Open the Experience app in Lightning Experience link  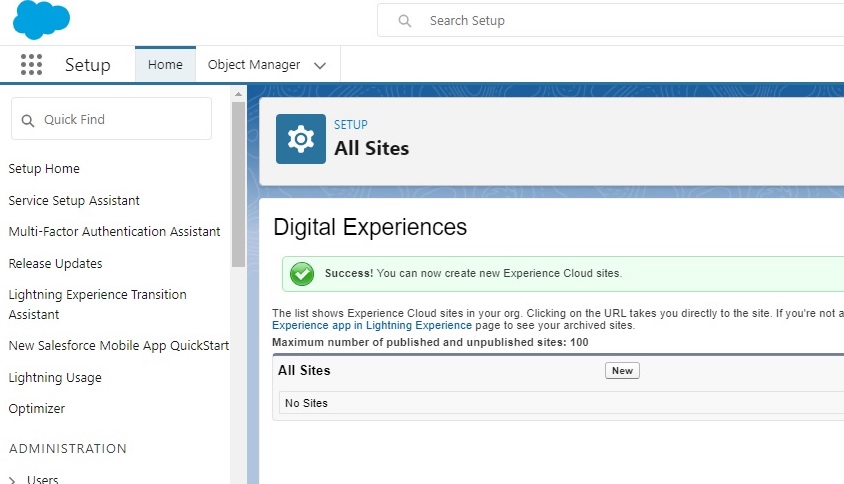click(x=372, y=325)
